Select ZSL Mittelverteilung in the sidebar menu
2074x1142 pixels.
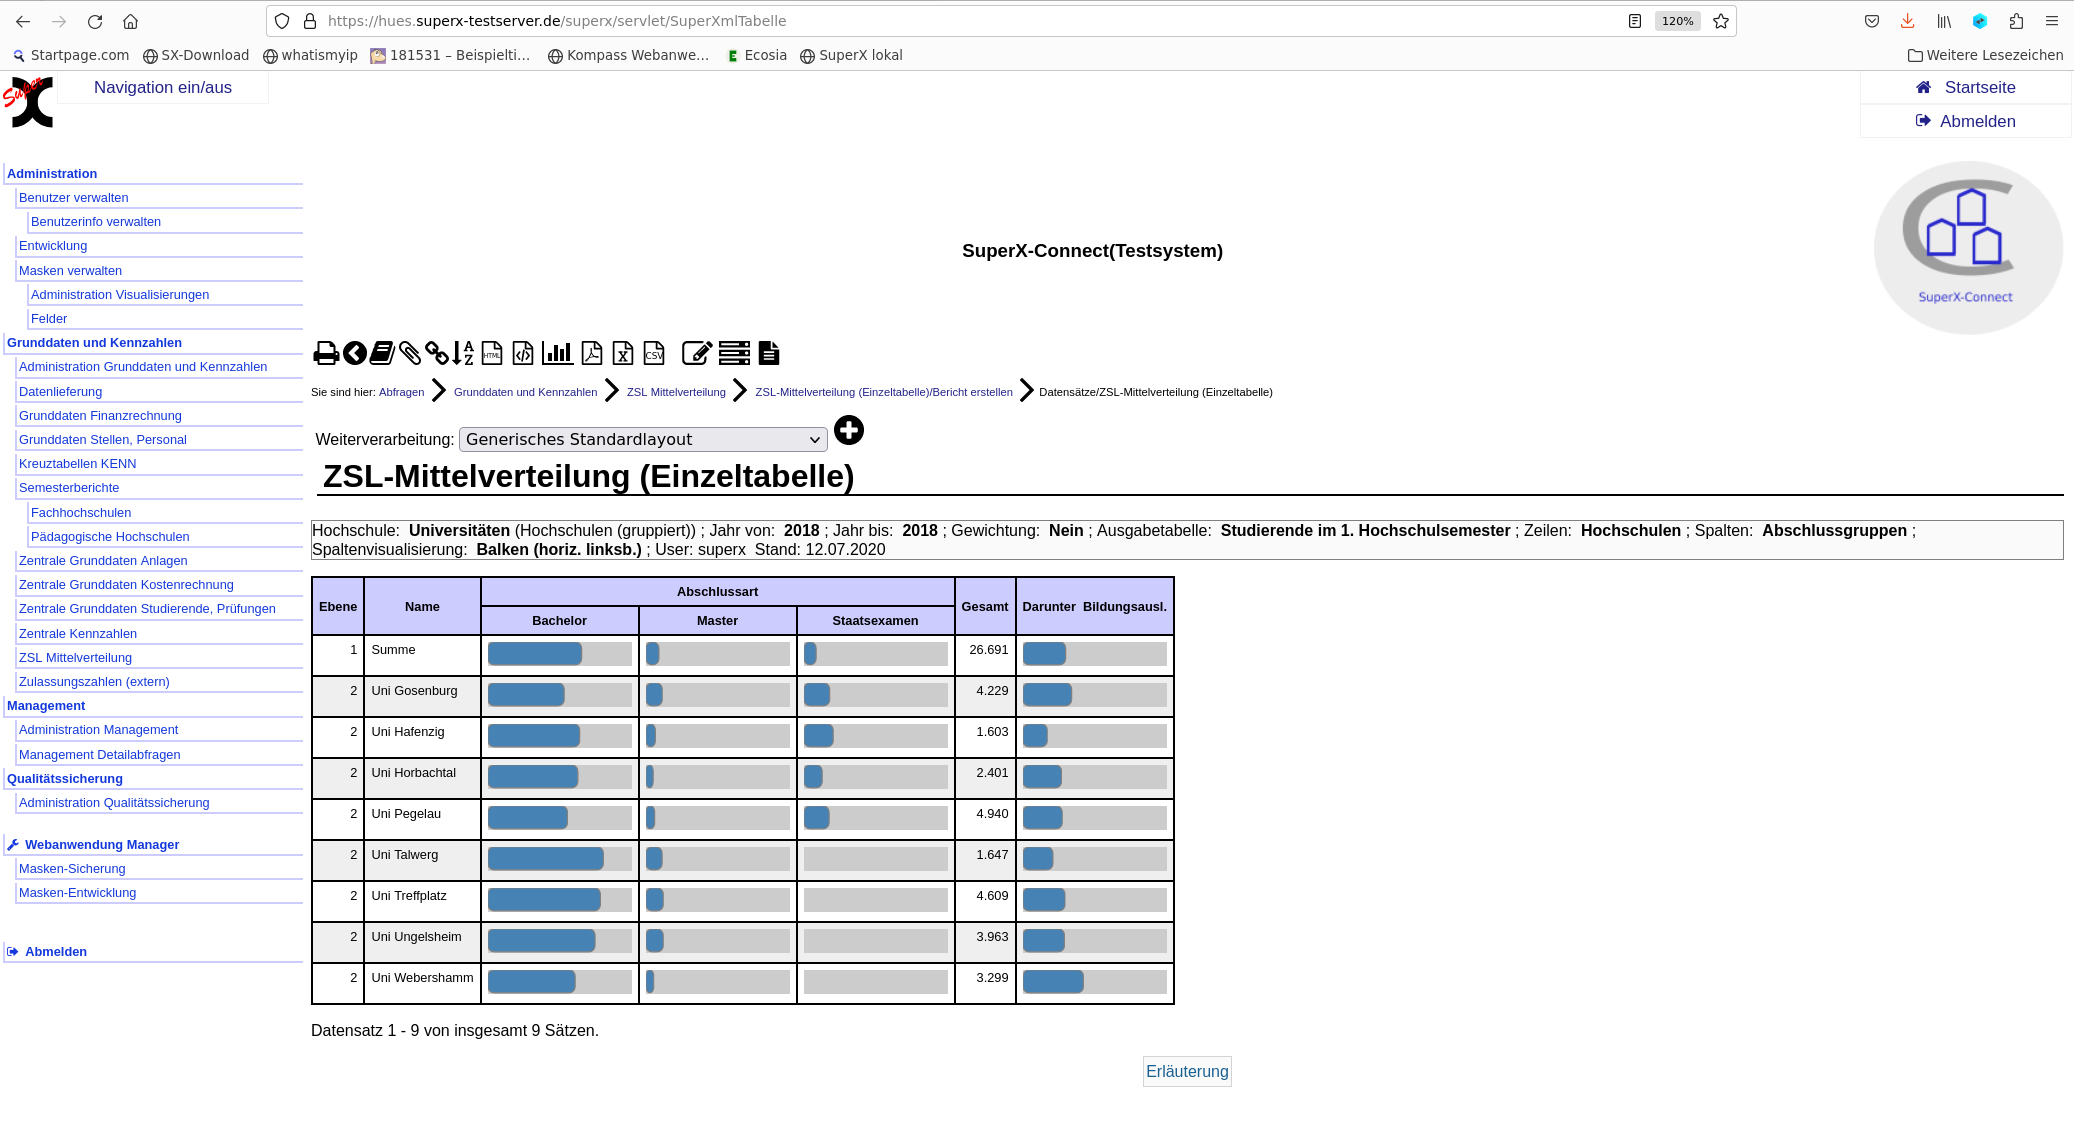(75, 658)
